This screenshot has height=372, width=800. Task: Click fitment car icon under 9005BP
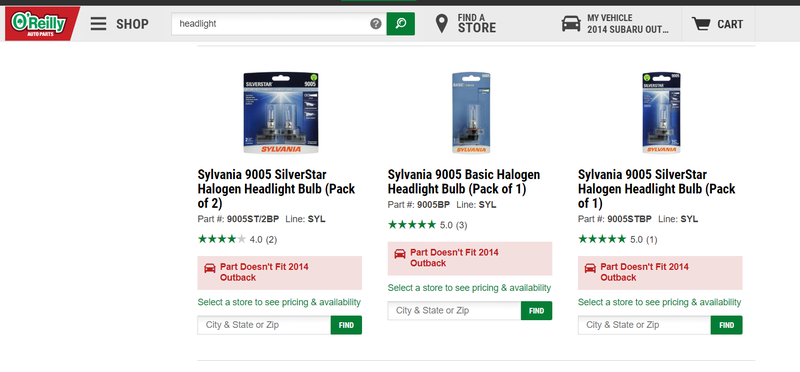click(400, 253)
